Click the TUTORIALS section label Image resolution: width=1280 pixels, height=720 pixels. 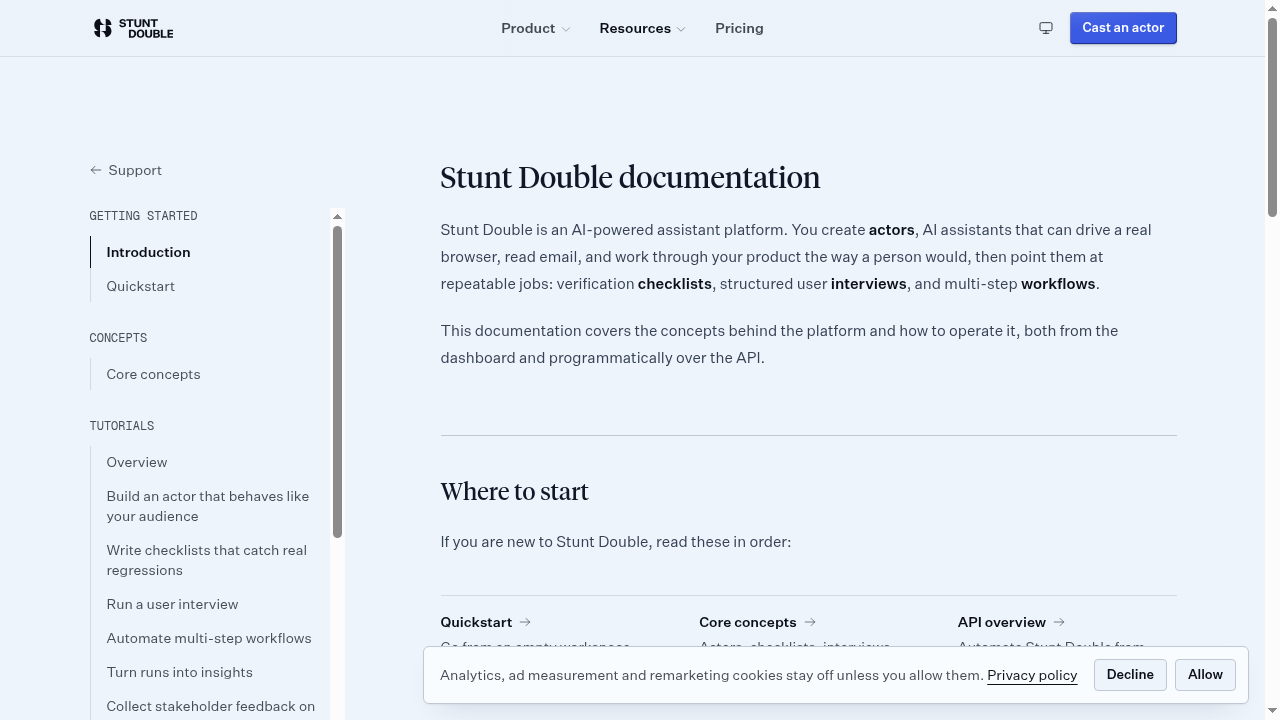click(122, 426)
